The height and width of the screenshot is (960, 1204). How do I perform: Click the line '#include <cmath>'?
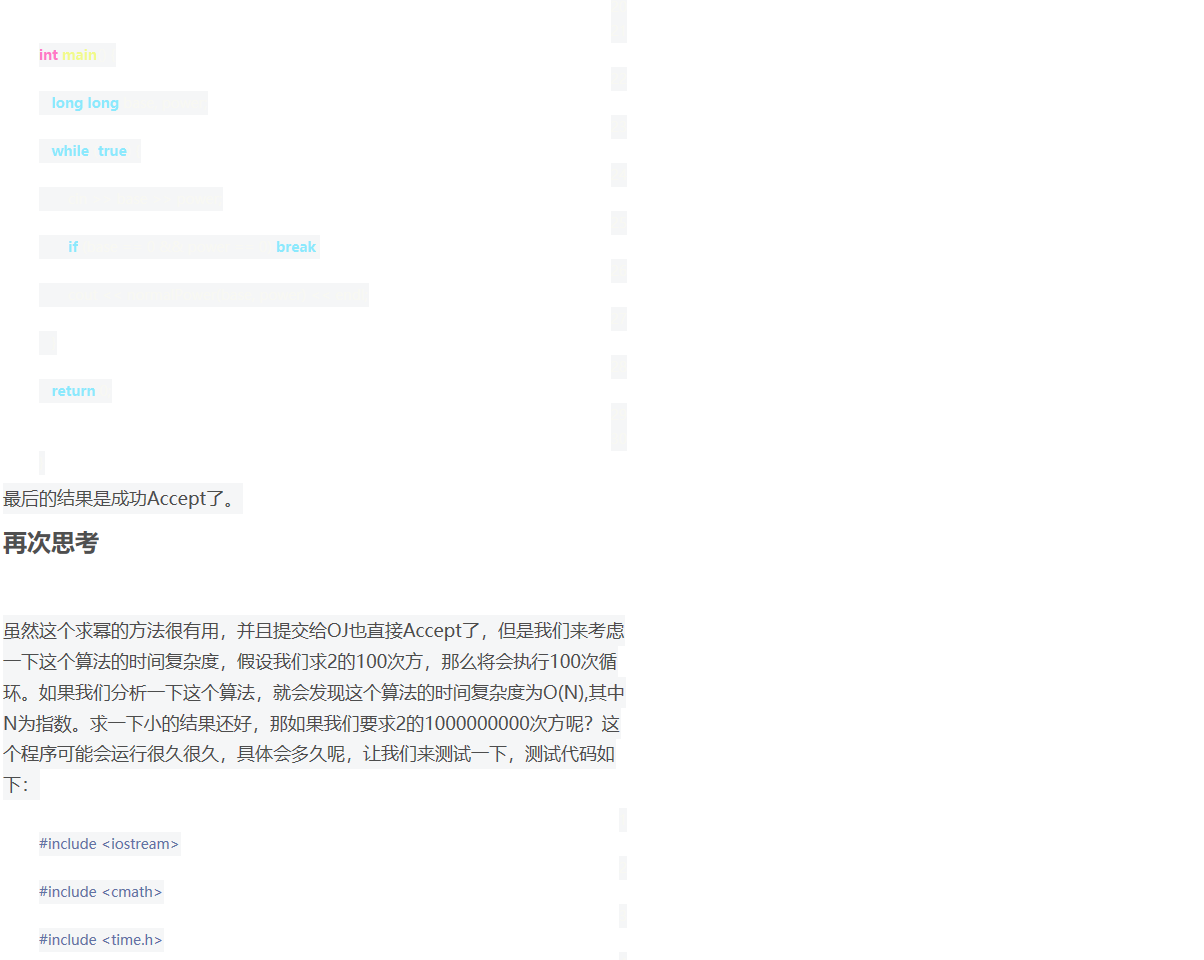point(101,892)
